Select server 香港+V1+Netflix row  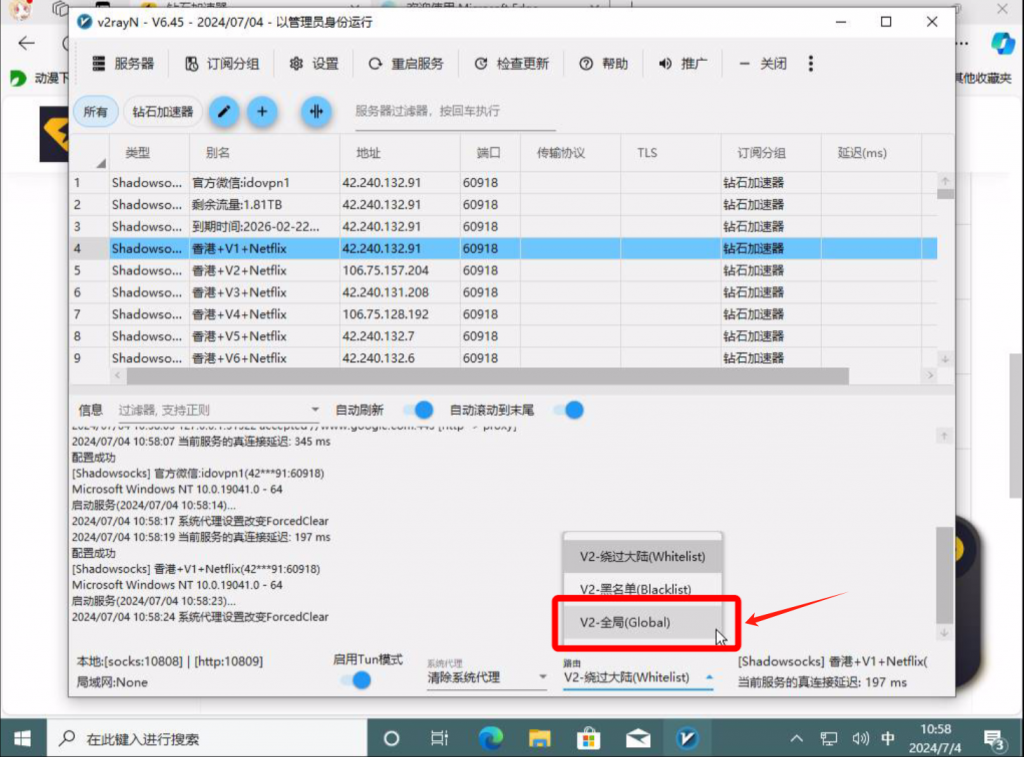503,248
